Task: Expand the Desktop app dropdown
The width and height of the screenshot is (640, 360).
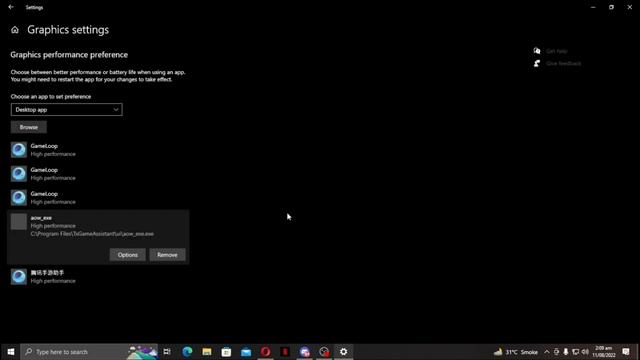Action: click(x=67, y=109)
